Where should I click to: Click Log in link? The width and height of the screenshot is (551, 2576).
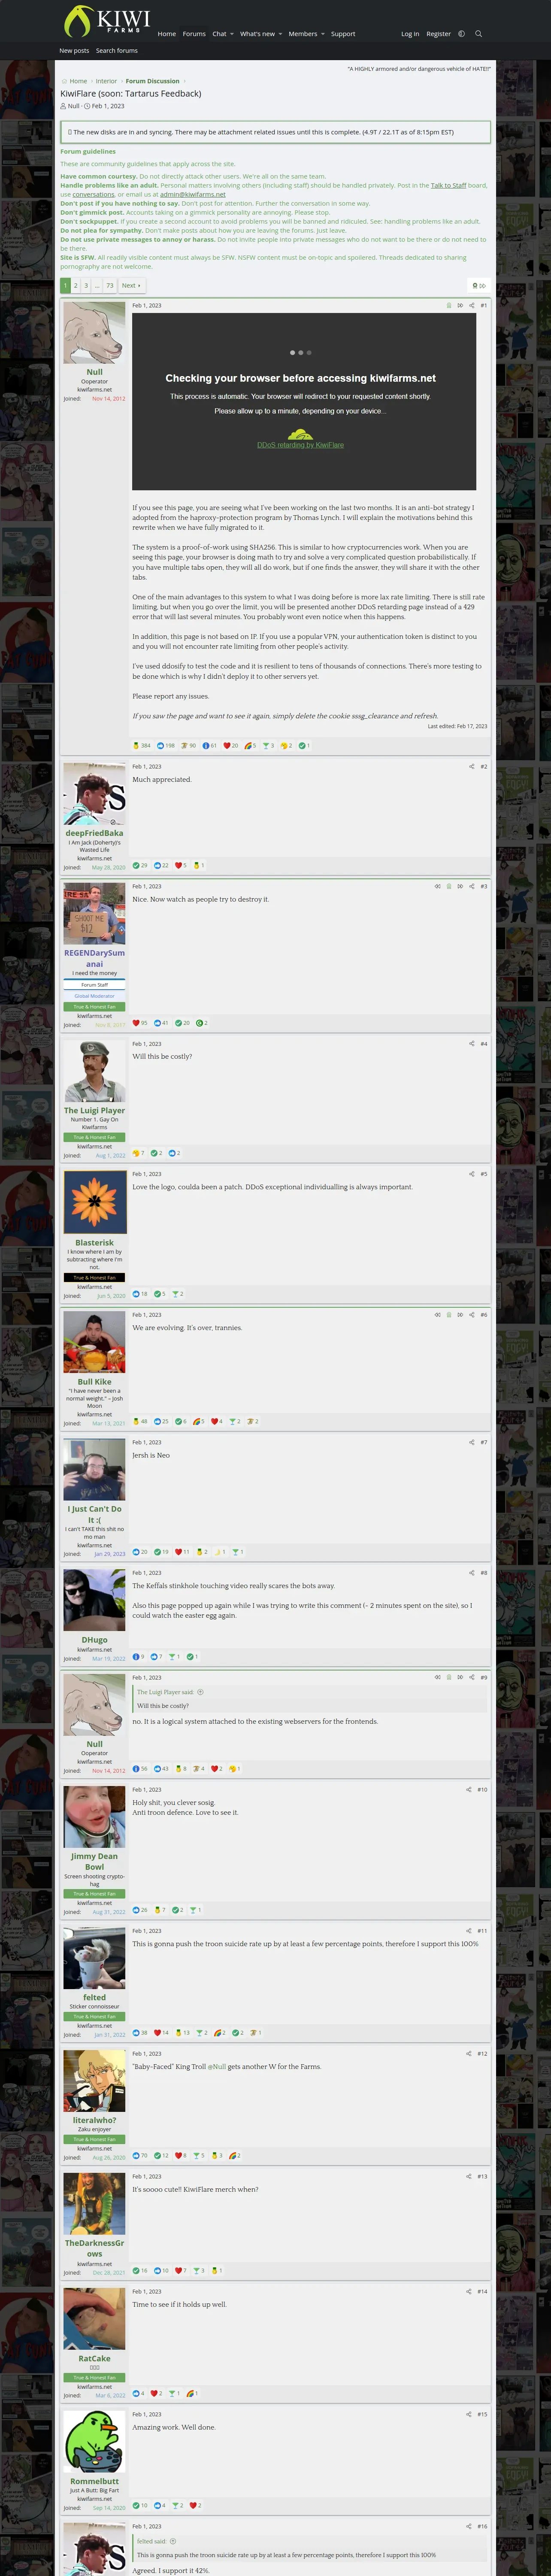click(410, 34)
